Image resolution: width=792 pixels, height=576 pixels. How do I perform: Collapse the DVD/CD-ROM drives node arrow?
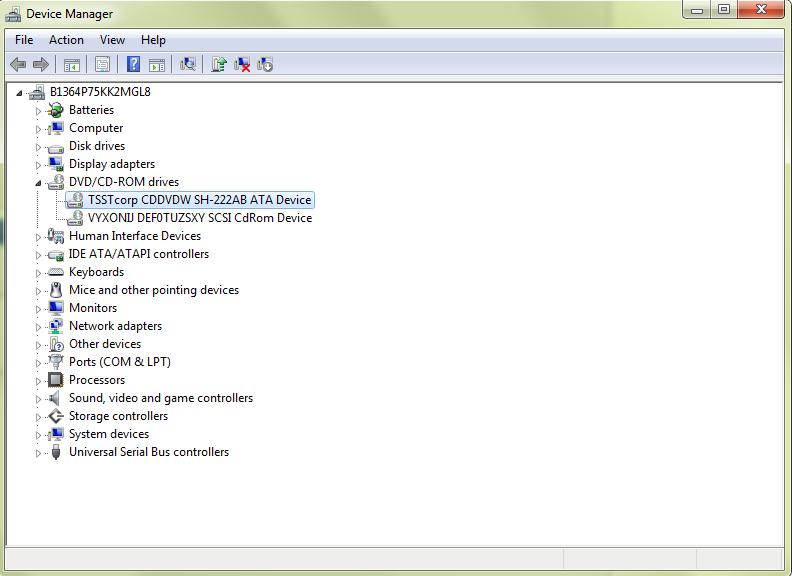(38, 183)
